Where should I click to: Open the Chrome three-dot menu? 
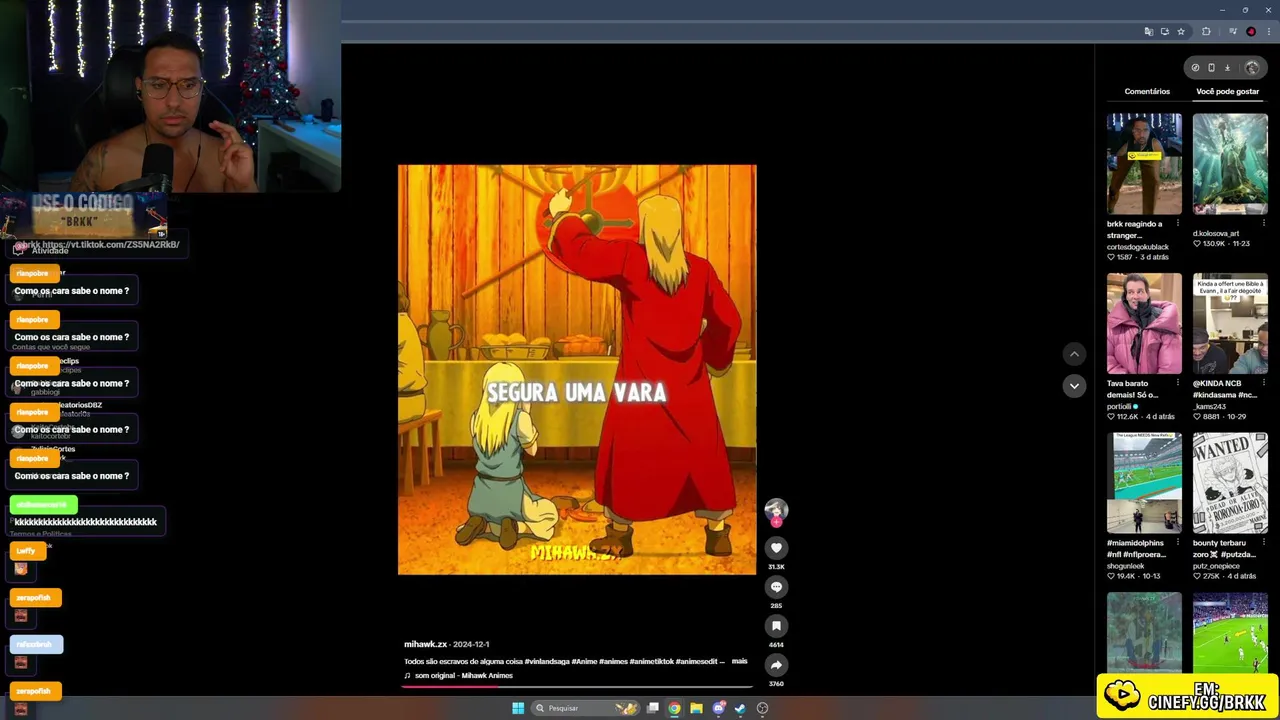click(x=1267, y=32)
